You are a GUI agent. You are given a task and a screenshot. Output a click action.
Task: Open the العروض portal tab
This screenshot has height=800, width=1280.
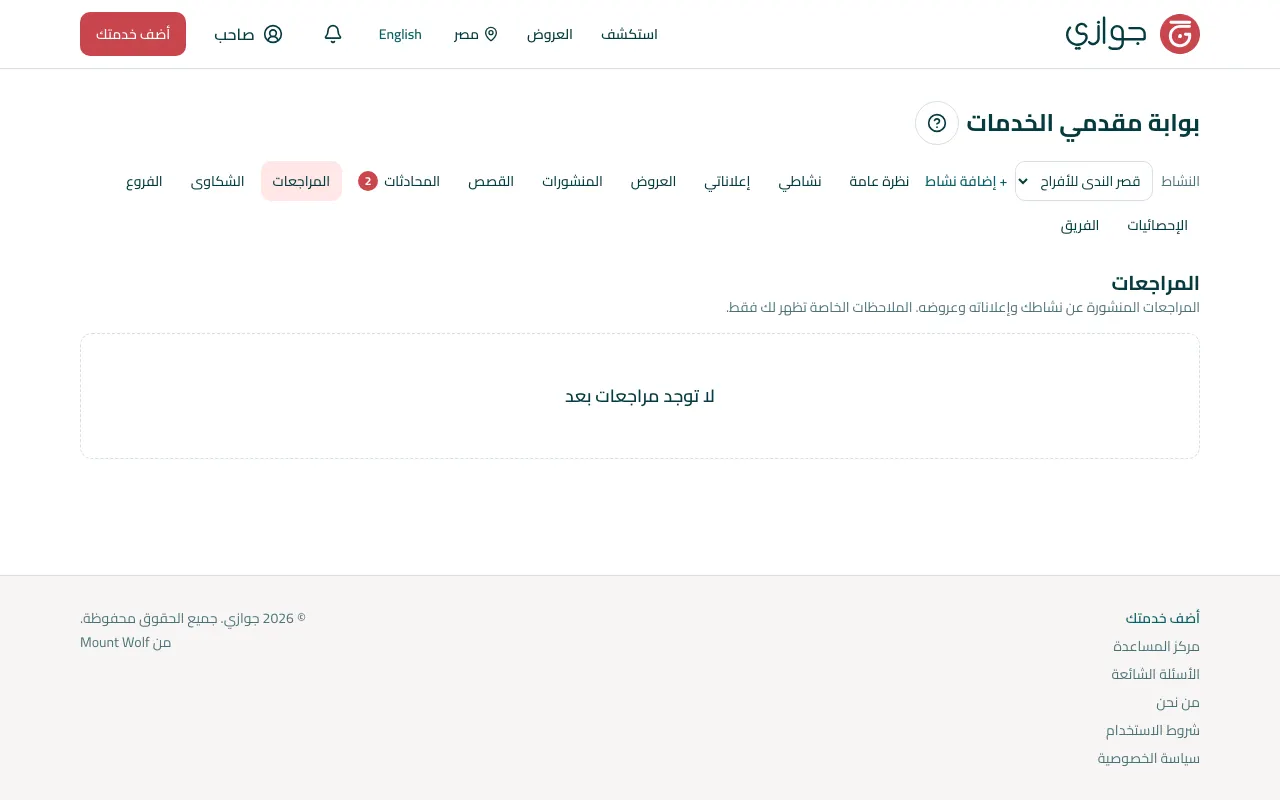[x=653, y=181]
